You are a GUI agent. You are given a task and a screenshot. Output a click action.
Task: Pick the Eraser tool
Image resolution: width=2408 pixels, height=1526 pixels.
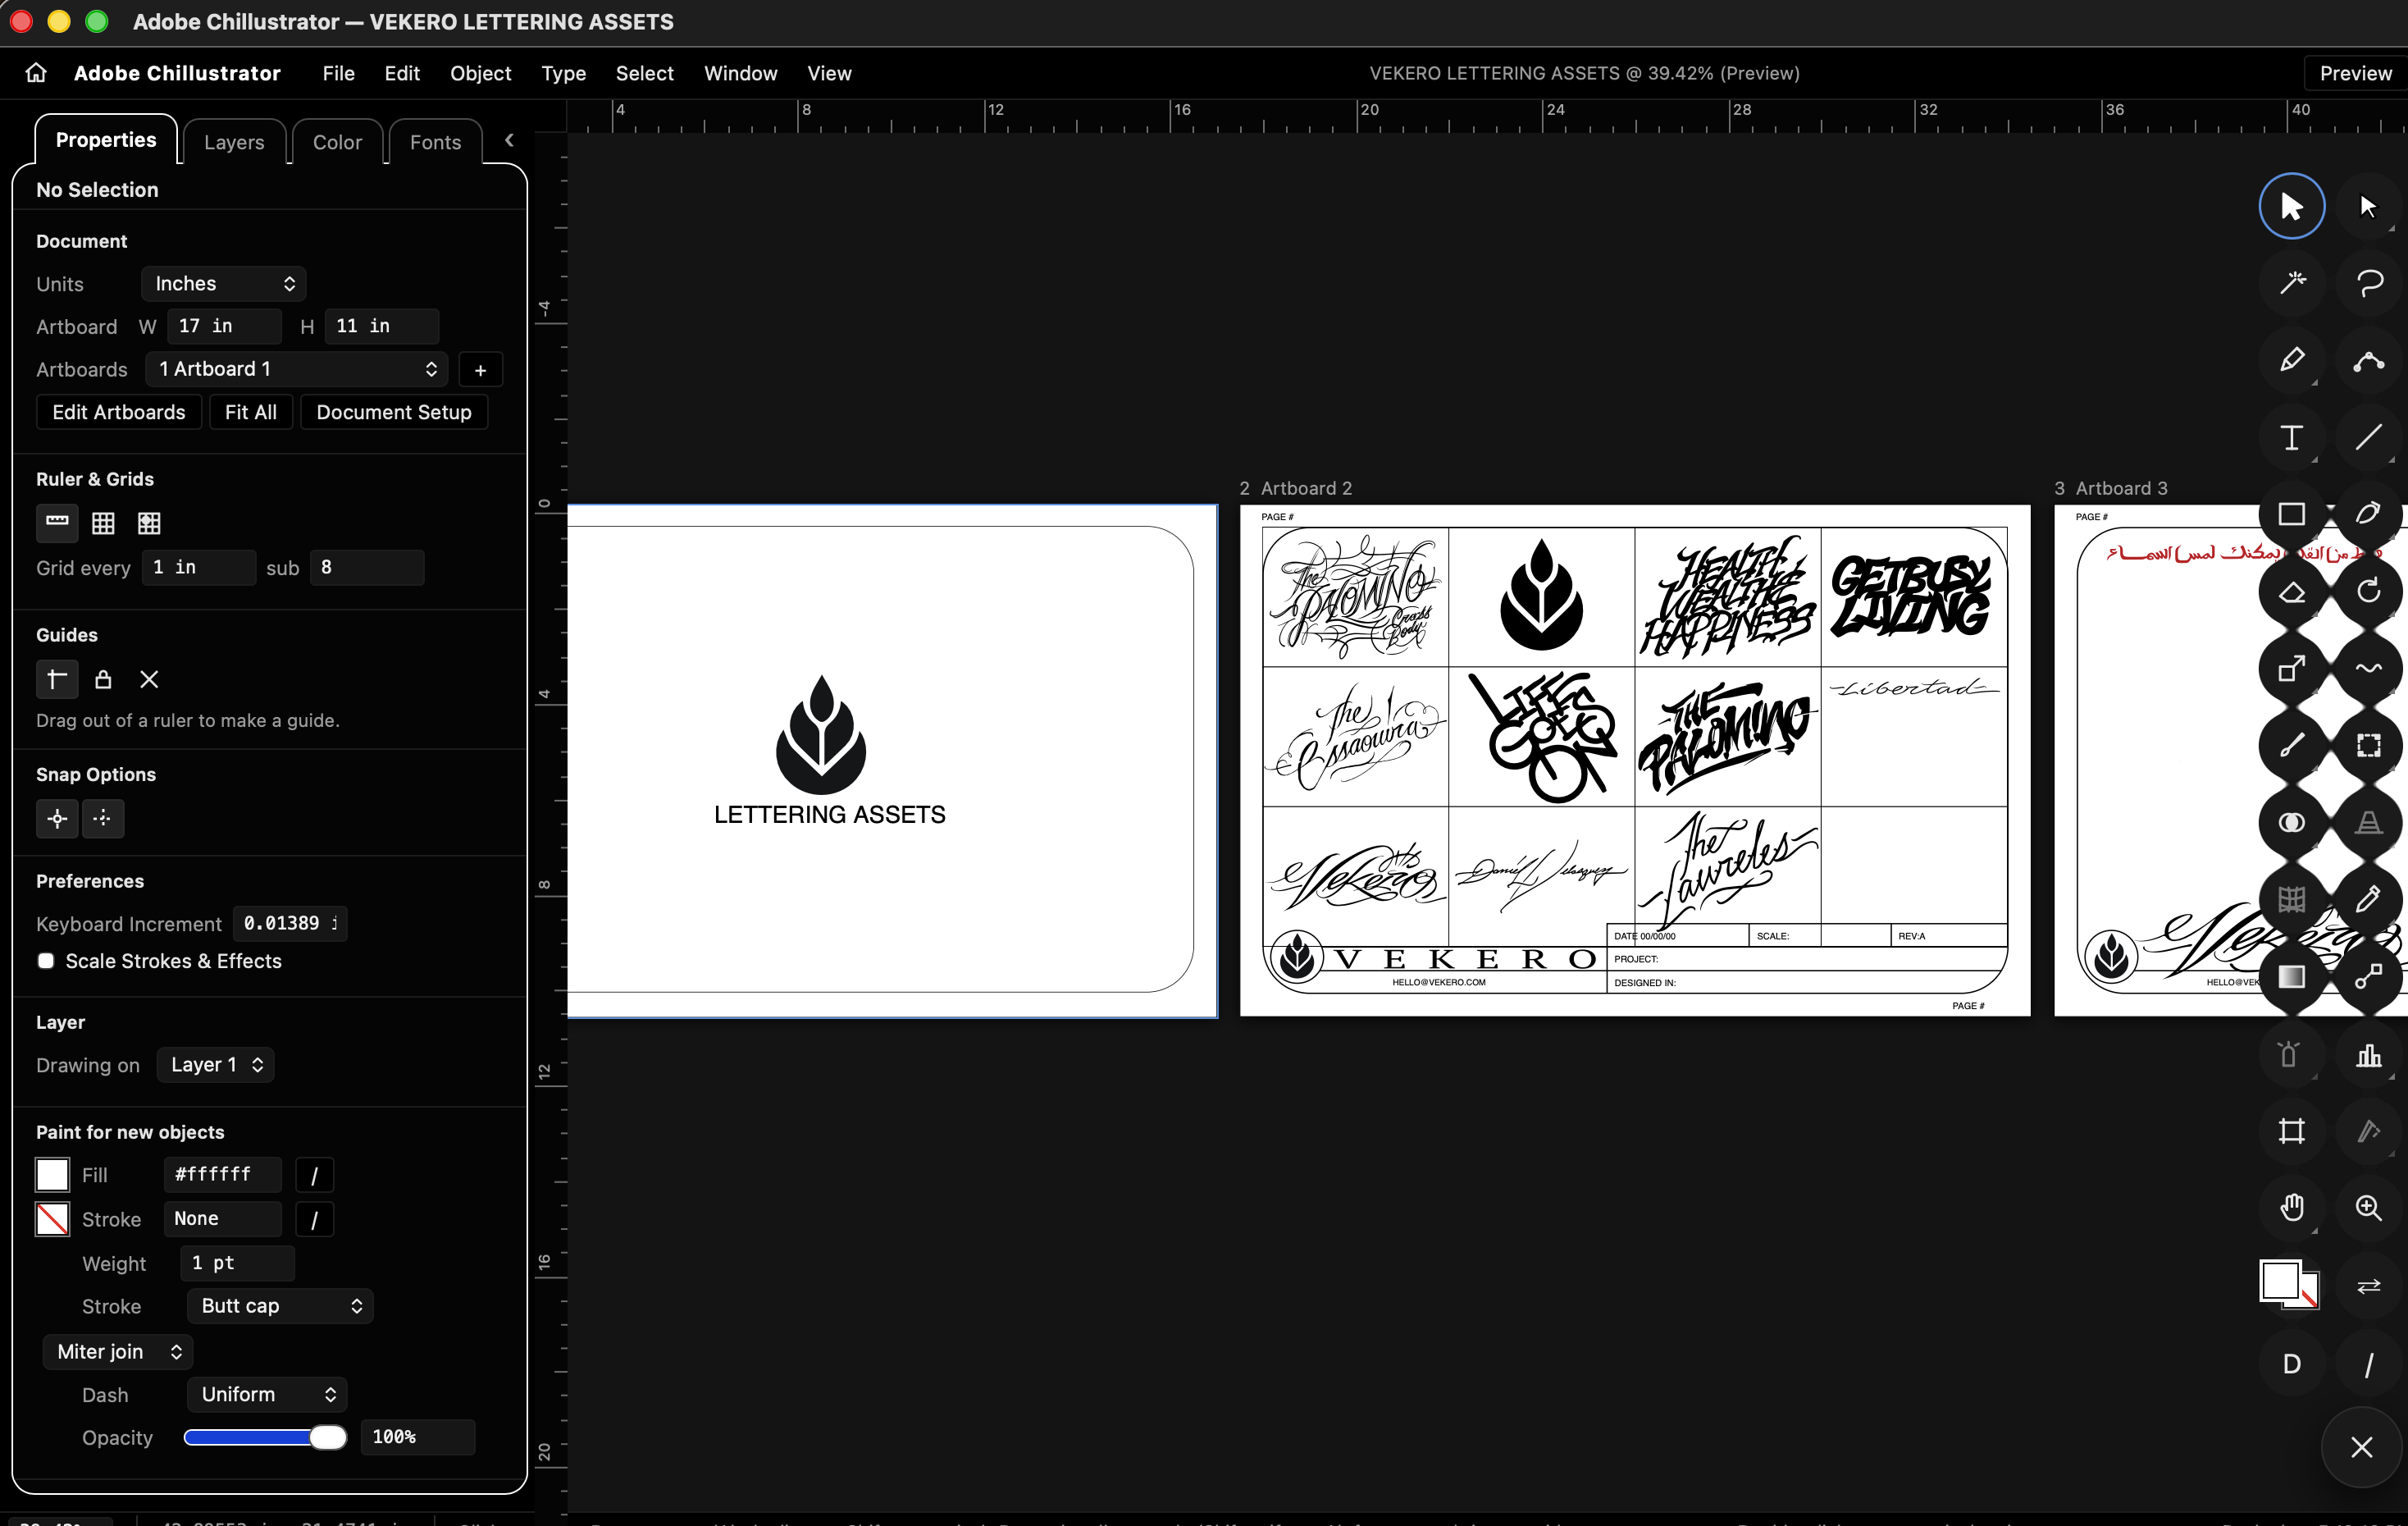pyautogui.click(x=2291, y=591)
